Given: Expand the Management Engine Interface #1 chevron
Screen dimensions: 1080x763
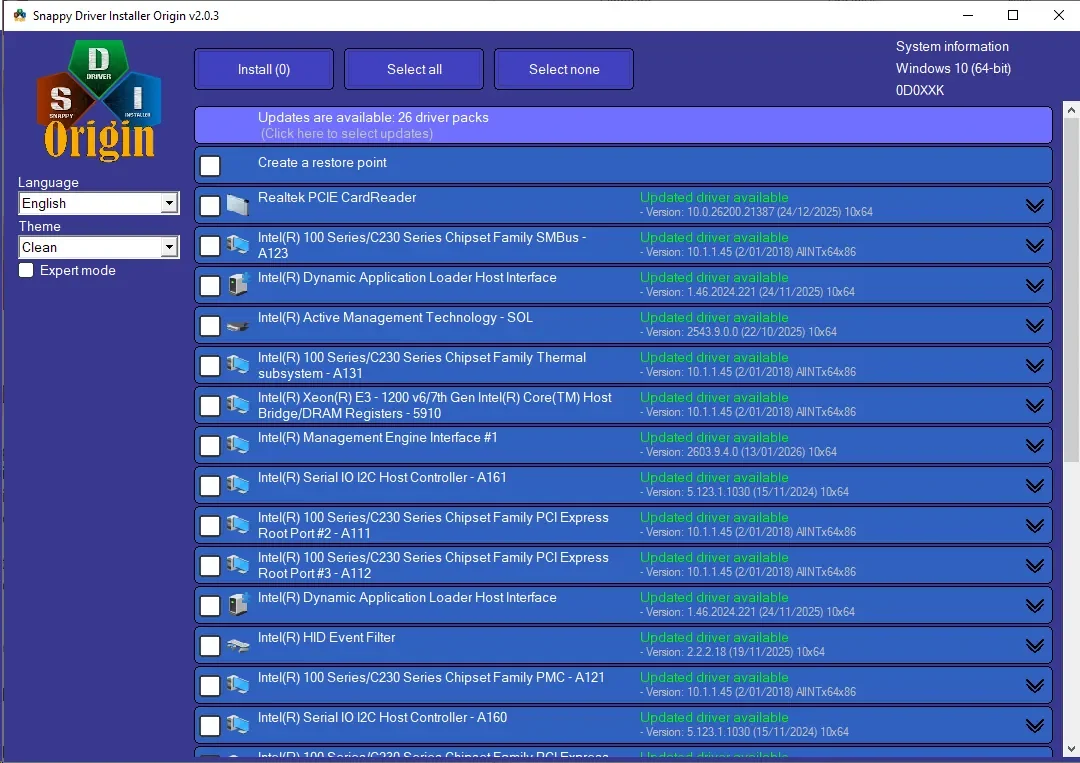Looking at the screenshot, I should 1035,445.
